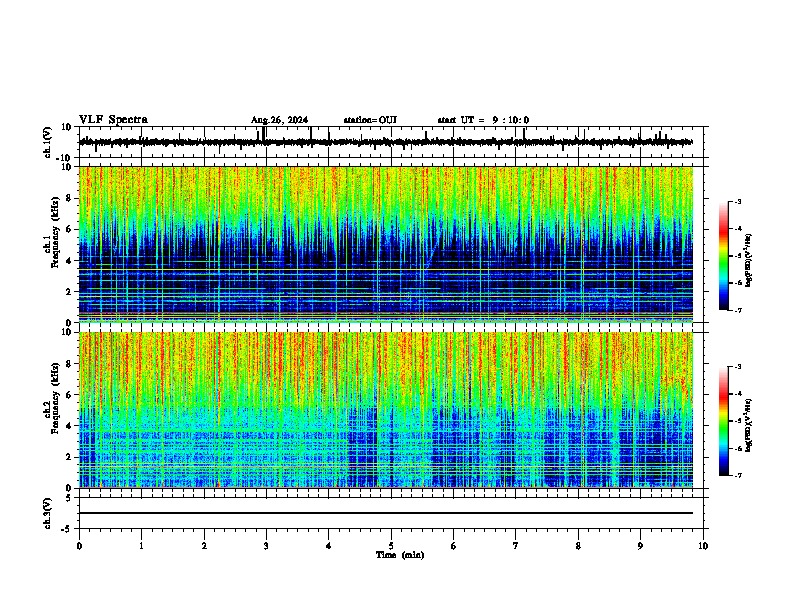Click the date text 'Aug.26, 2024'
Screen dimensions: 792x612
tap(279, 120)
